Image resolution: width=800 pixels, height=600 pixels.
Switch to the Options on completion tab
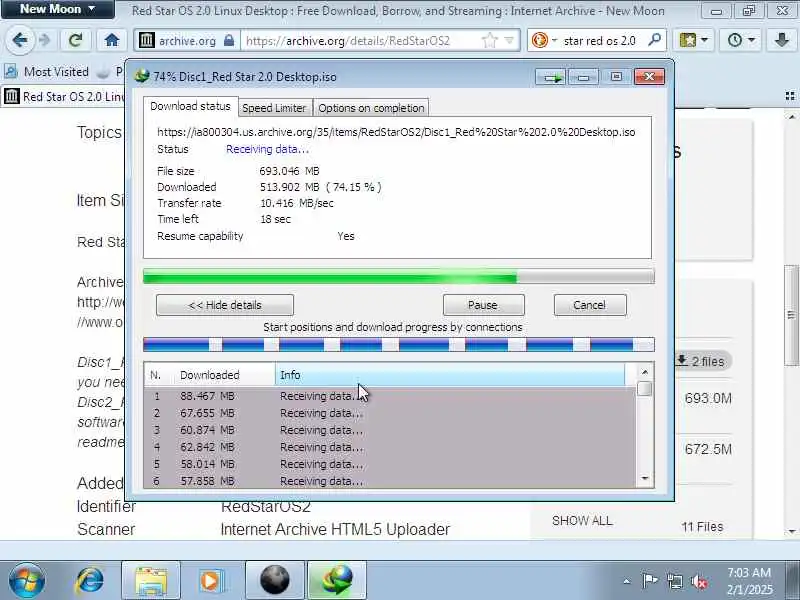click(371, 108)
